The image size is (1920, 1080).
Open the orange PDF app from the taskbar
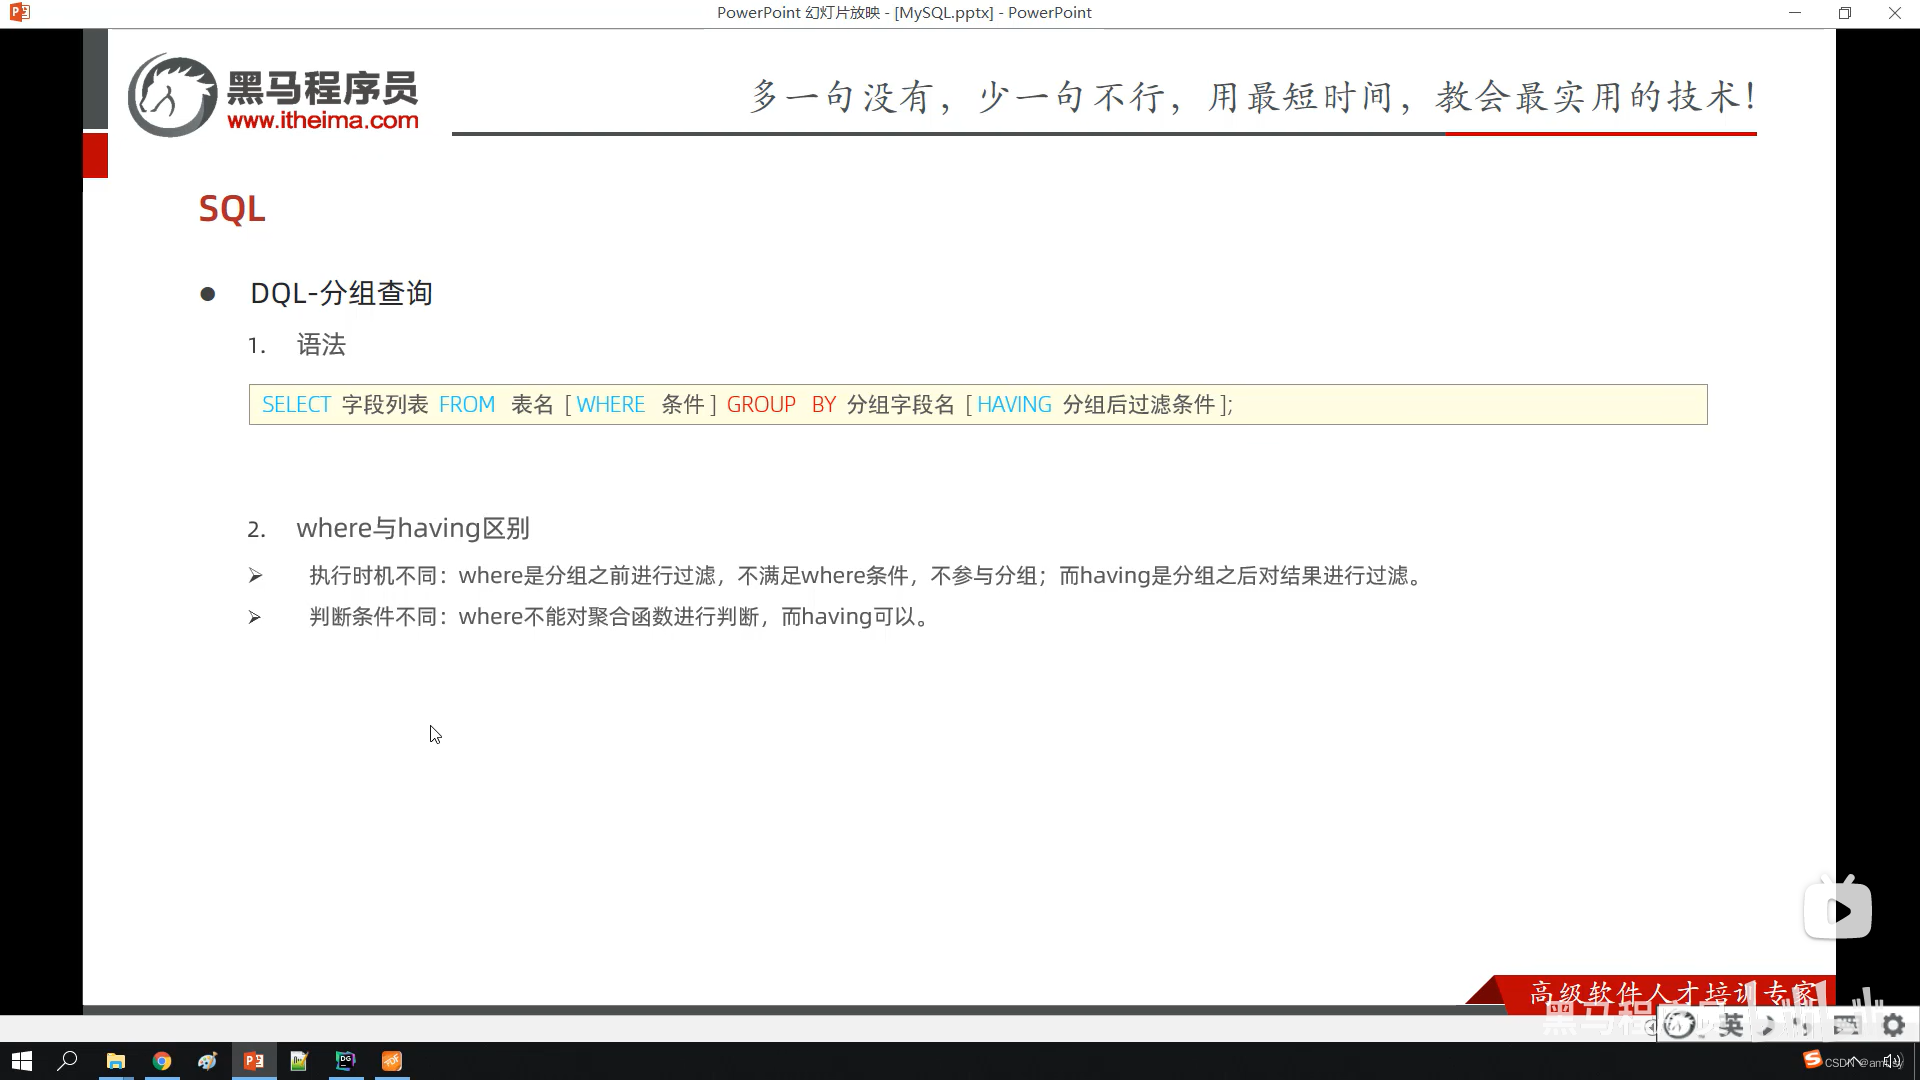391,1060
